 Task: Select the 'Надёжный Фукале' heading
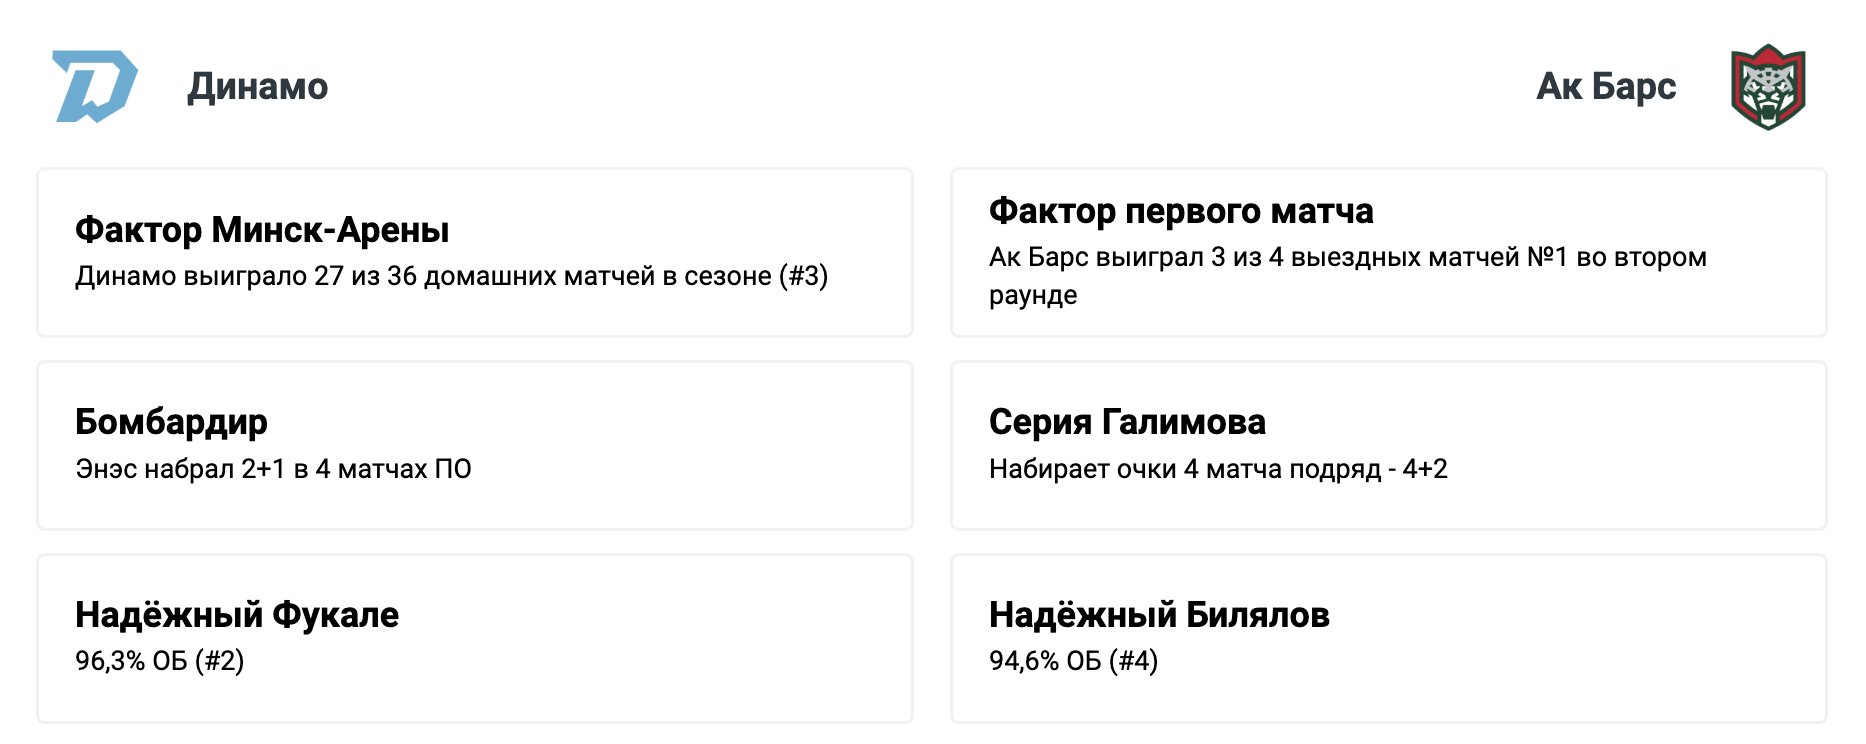[237, 615]
